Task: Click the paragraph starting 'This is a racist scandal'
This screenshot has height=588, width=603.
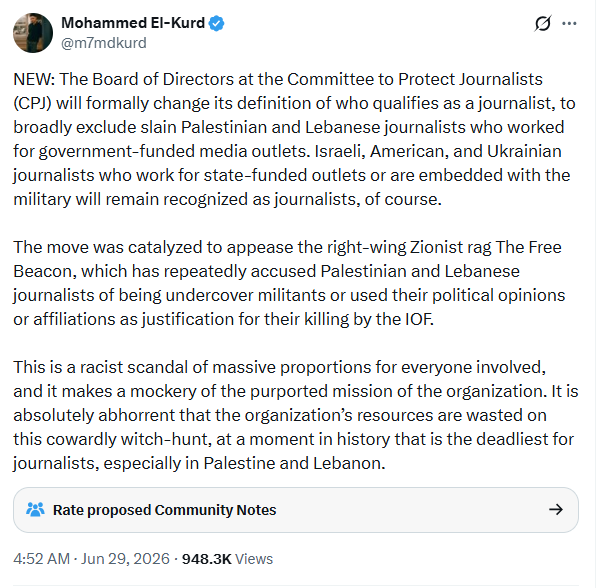Action: [x=295, y=415]
